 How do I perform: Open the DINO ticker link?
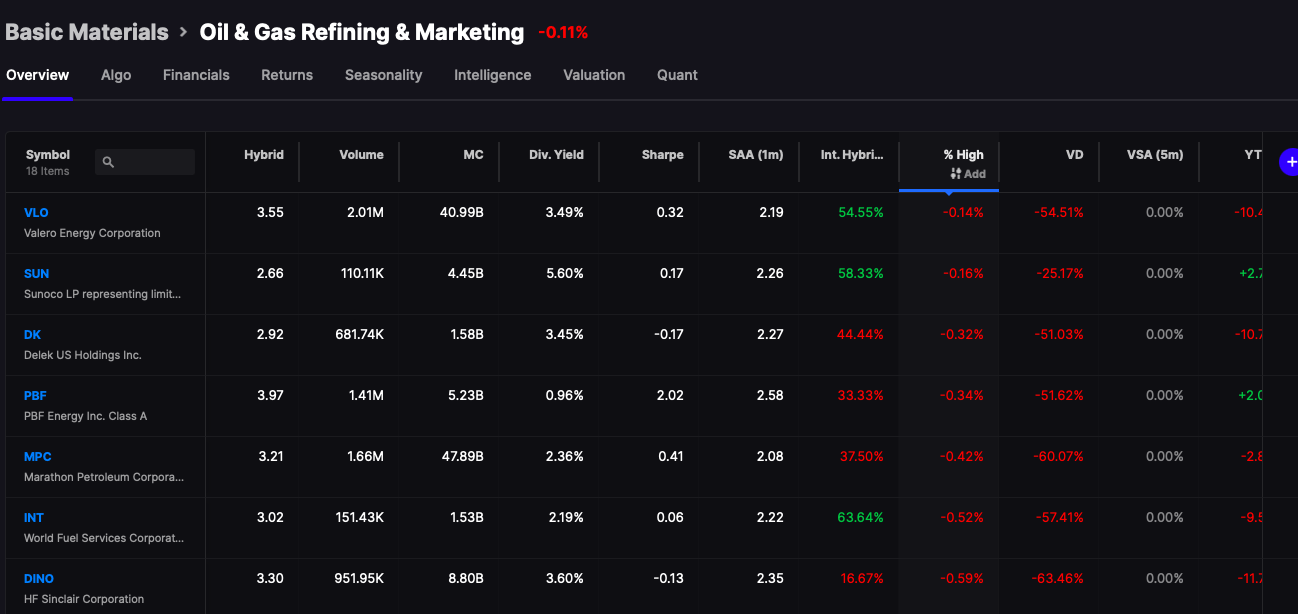[39, 579]
